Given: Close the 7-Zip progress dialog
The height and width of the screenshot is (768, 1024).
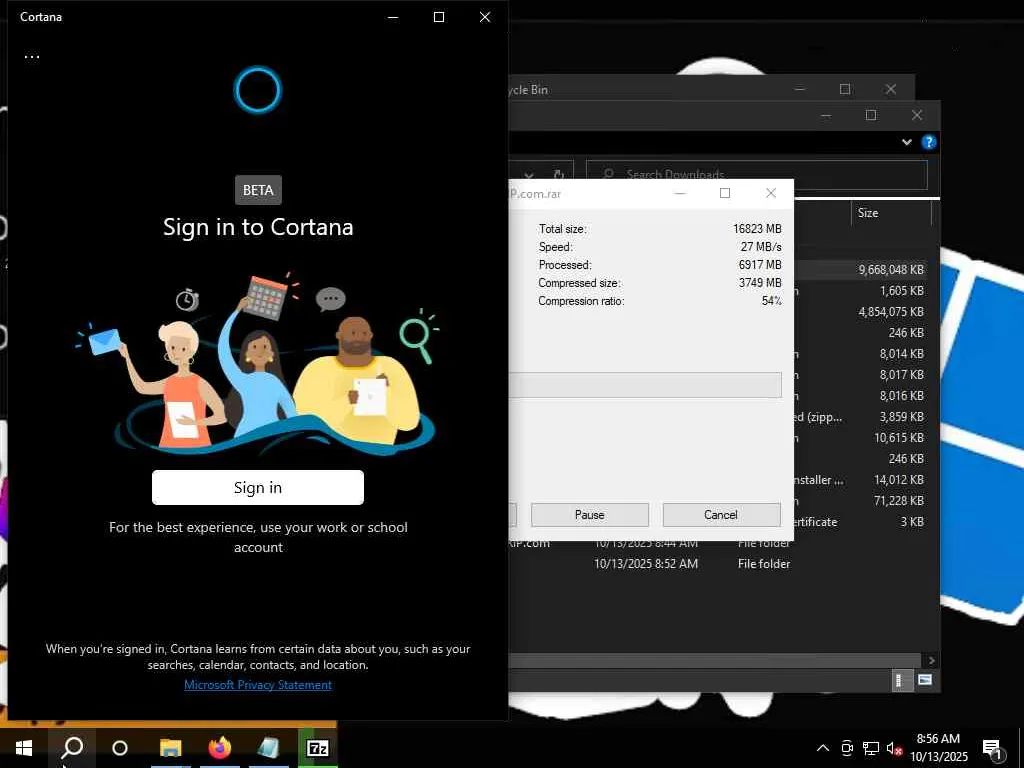Looking at the screenshot, I should pyautogui.click(x=771, y=193).
